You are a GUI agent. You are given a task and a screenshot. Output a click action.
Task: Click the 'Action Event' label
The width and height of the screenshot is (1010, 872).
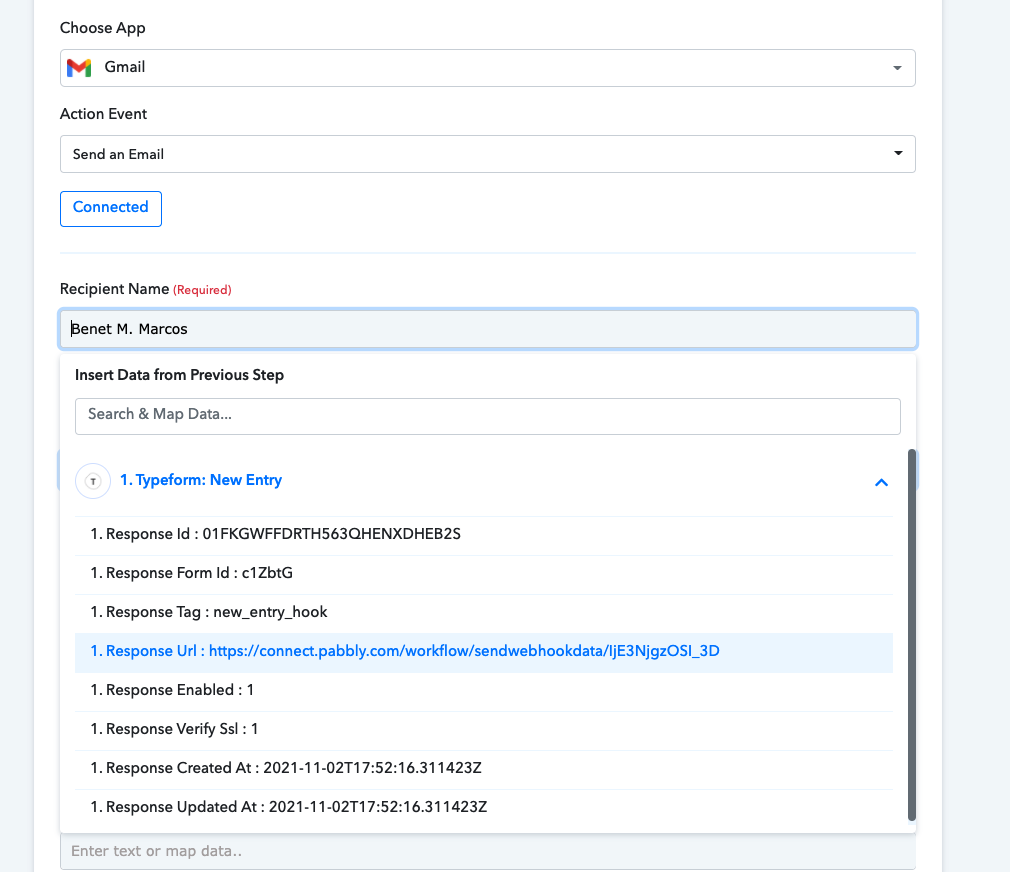tap(103, 114)
